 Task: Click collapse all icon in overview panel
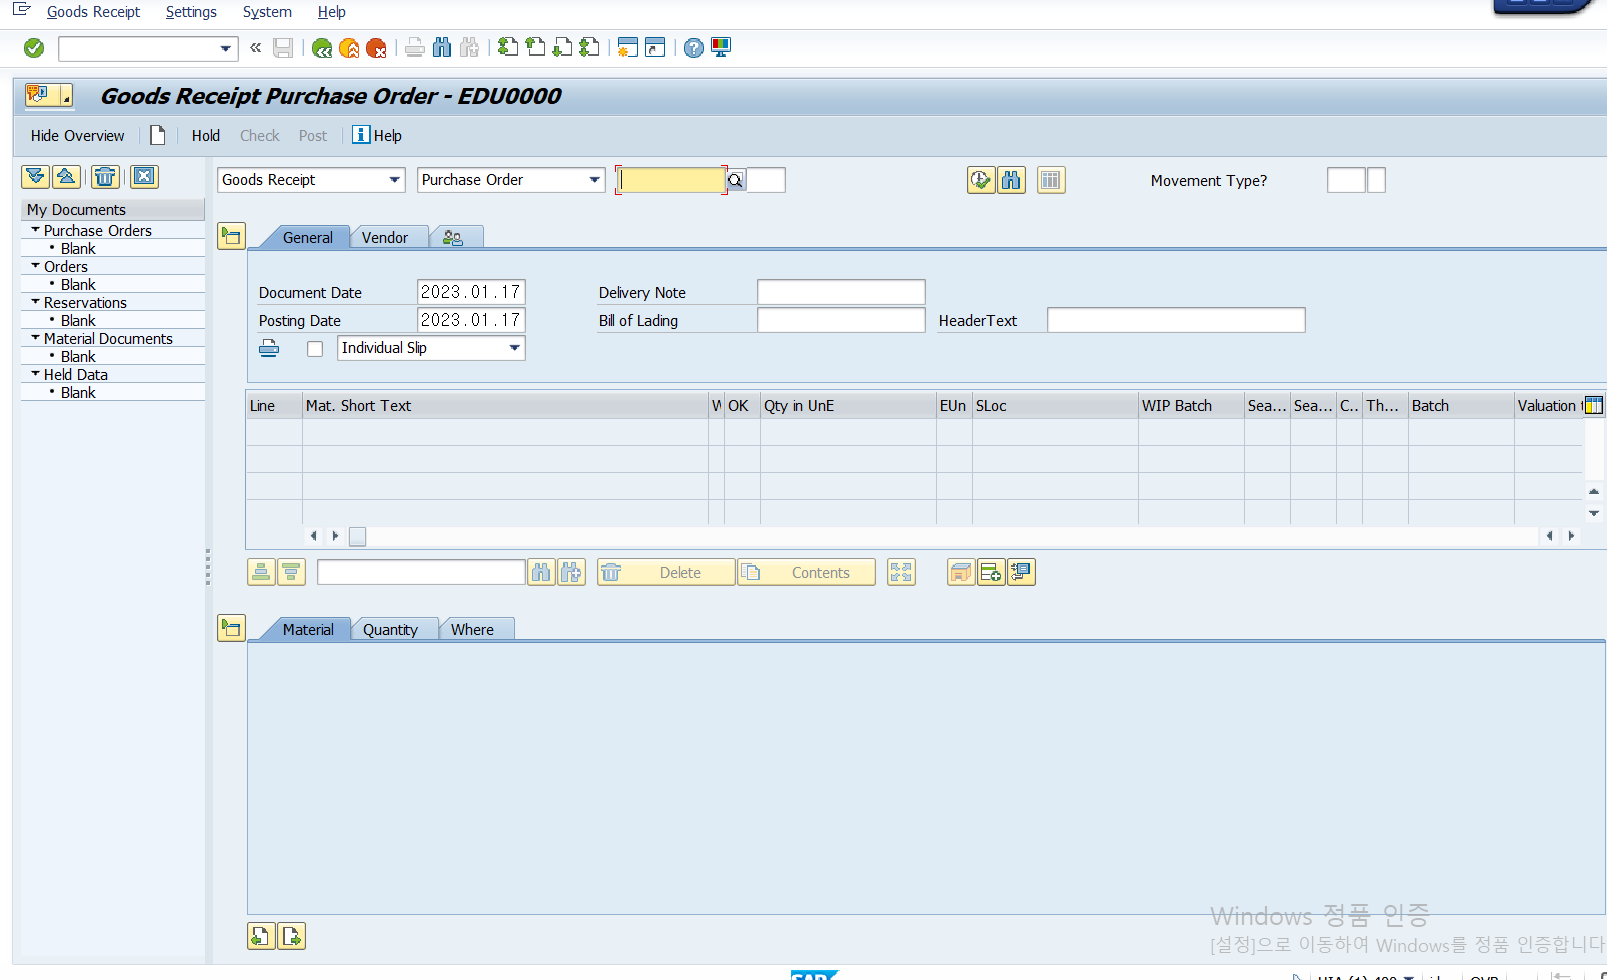click(66, 177)
